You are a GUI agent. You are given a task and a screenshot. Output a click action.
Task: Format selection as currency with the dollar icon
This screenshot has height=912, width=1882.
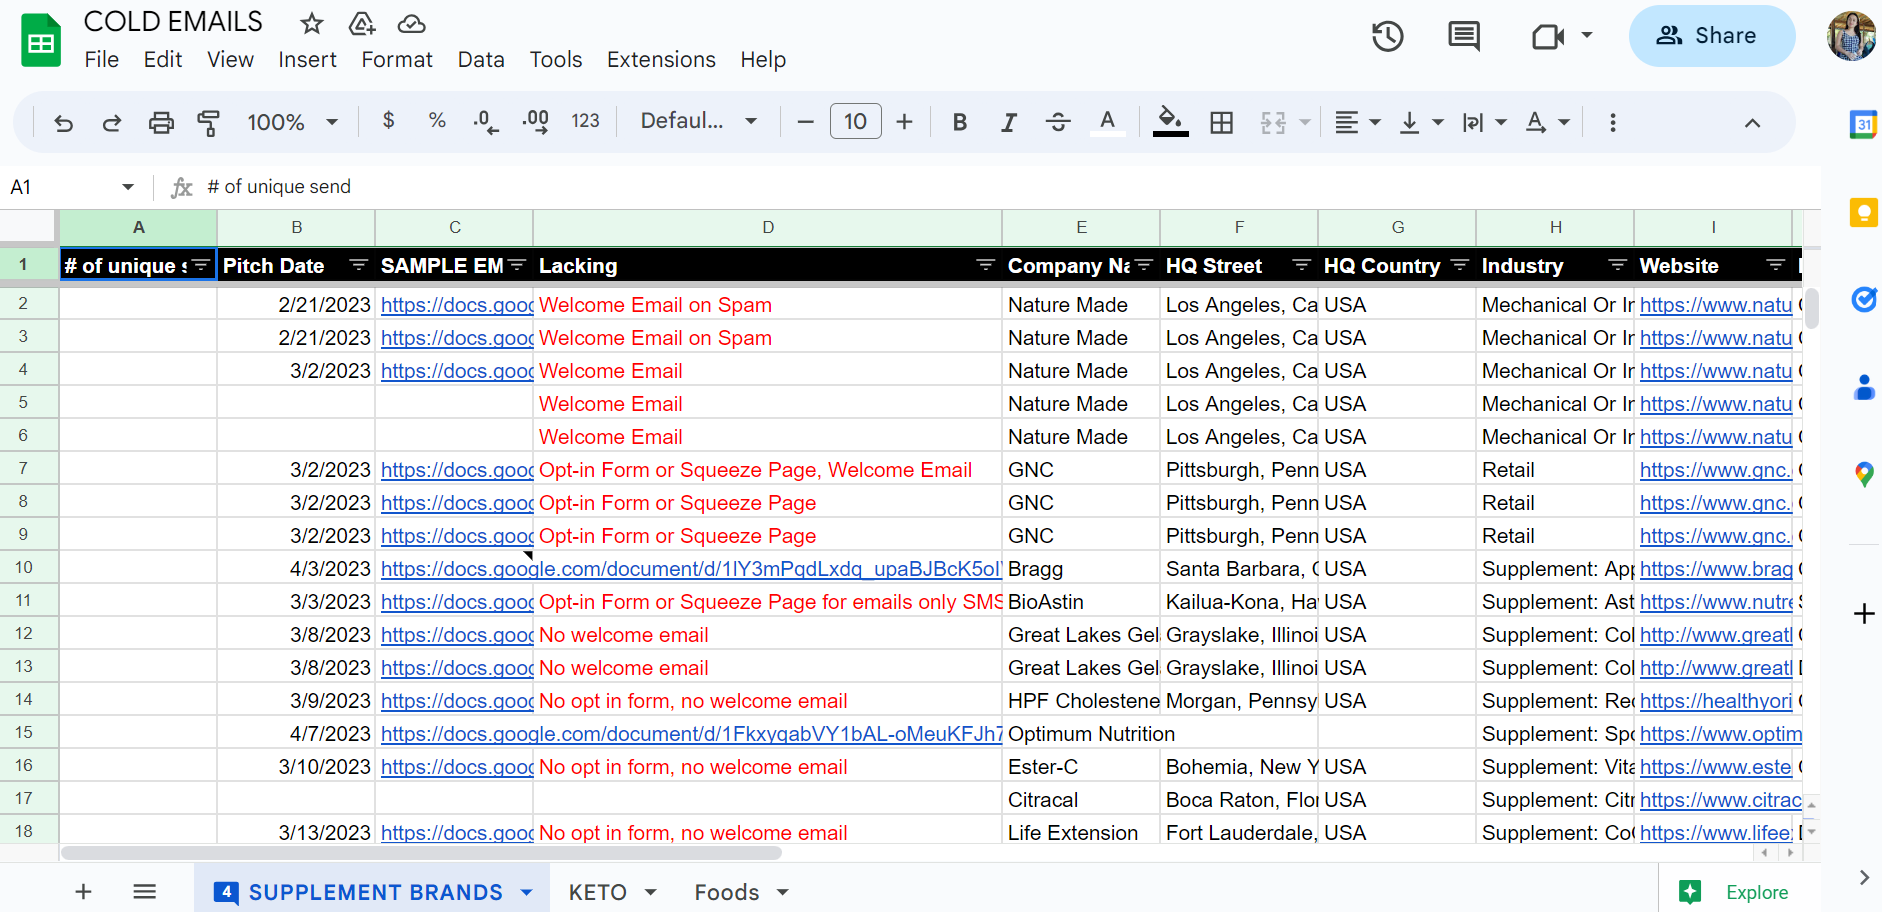tap(389, 121)
